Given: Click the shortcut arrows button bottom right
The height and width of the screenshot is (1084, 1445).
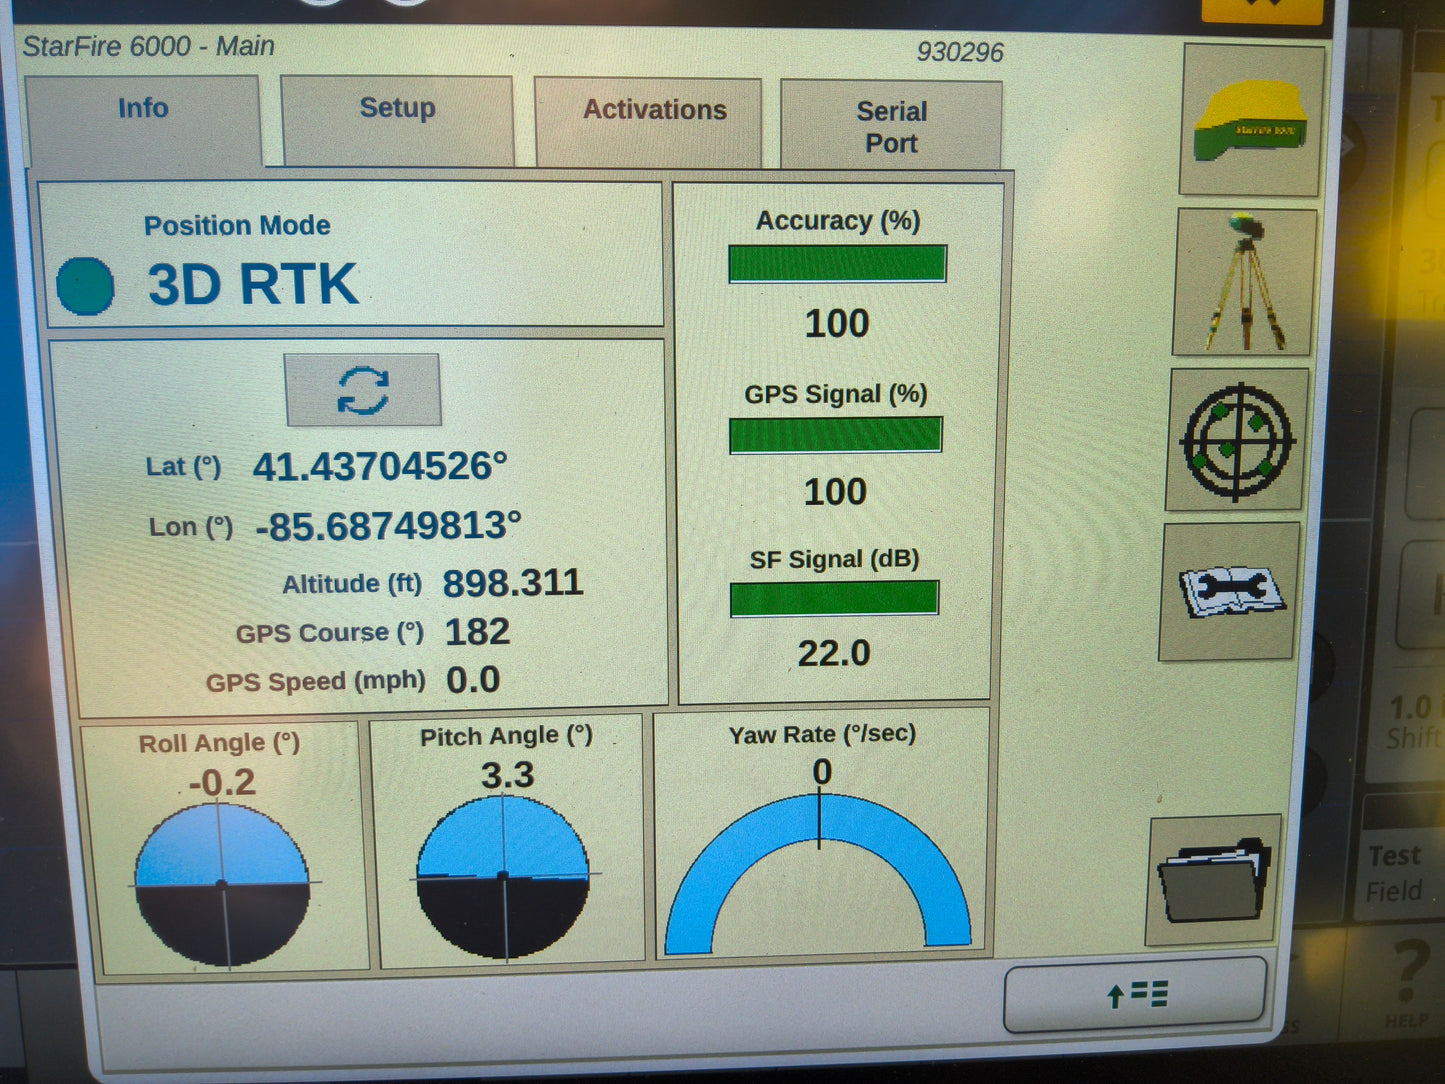Looking at the screenshot, I should 1135,995.
